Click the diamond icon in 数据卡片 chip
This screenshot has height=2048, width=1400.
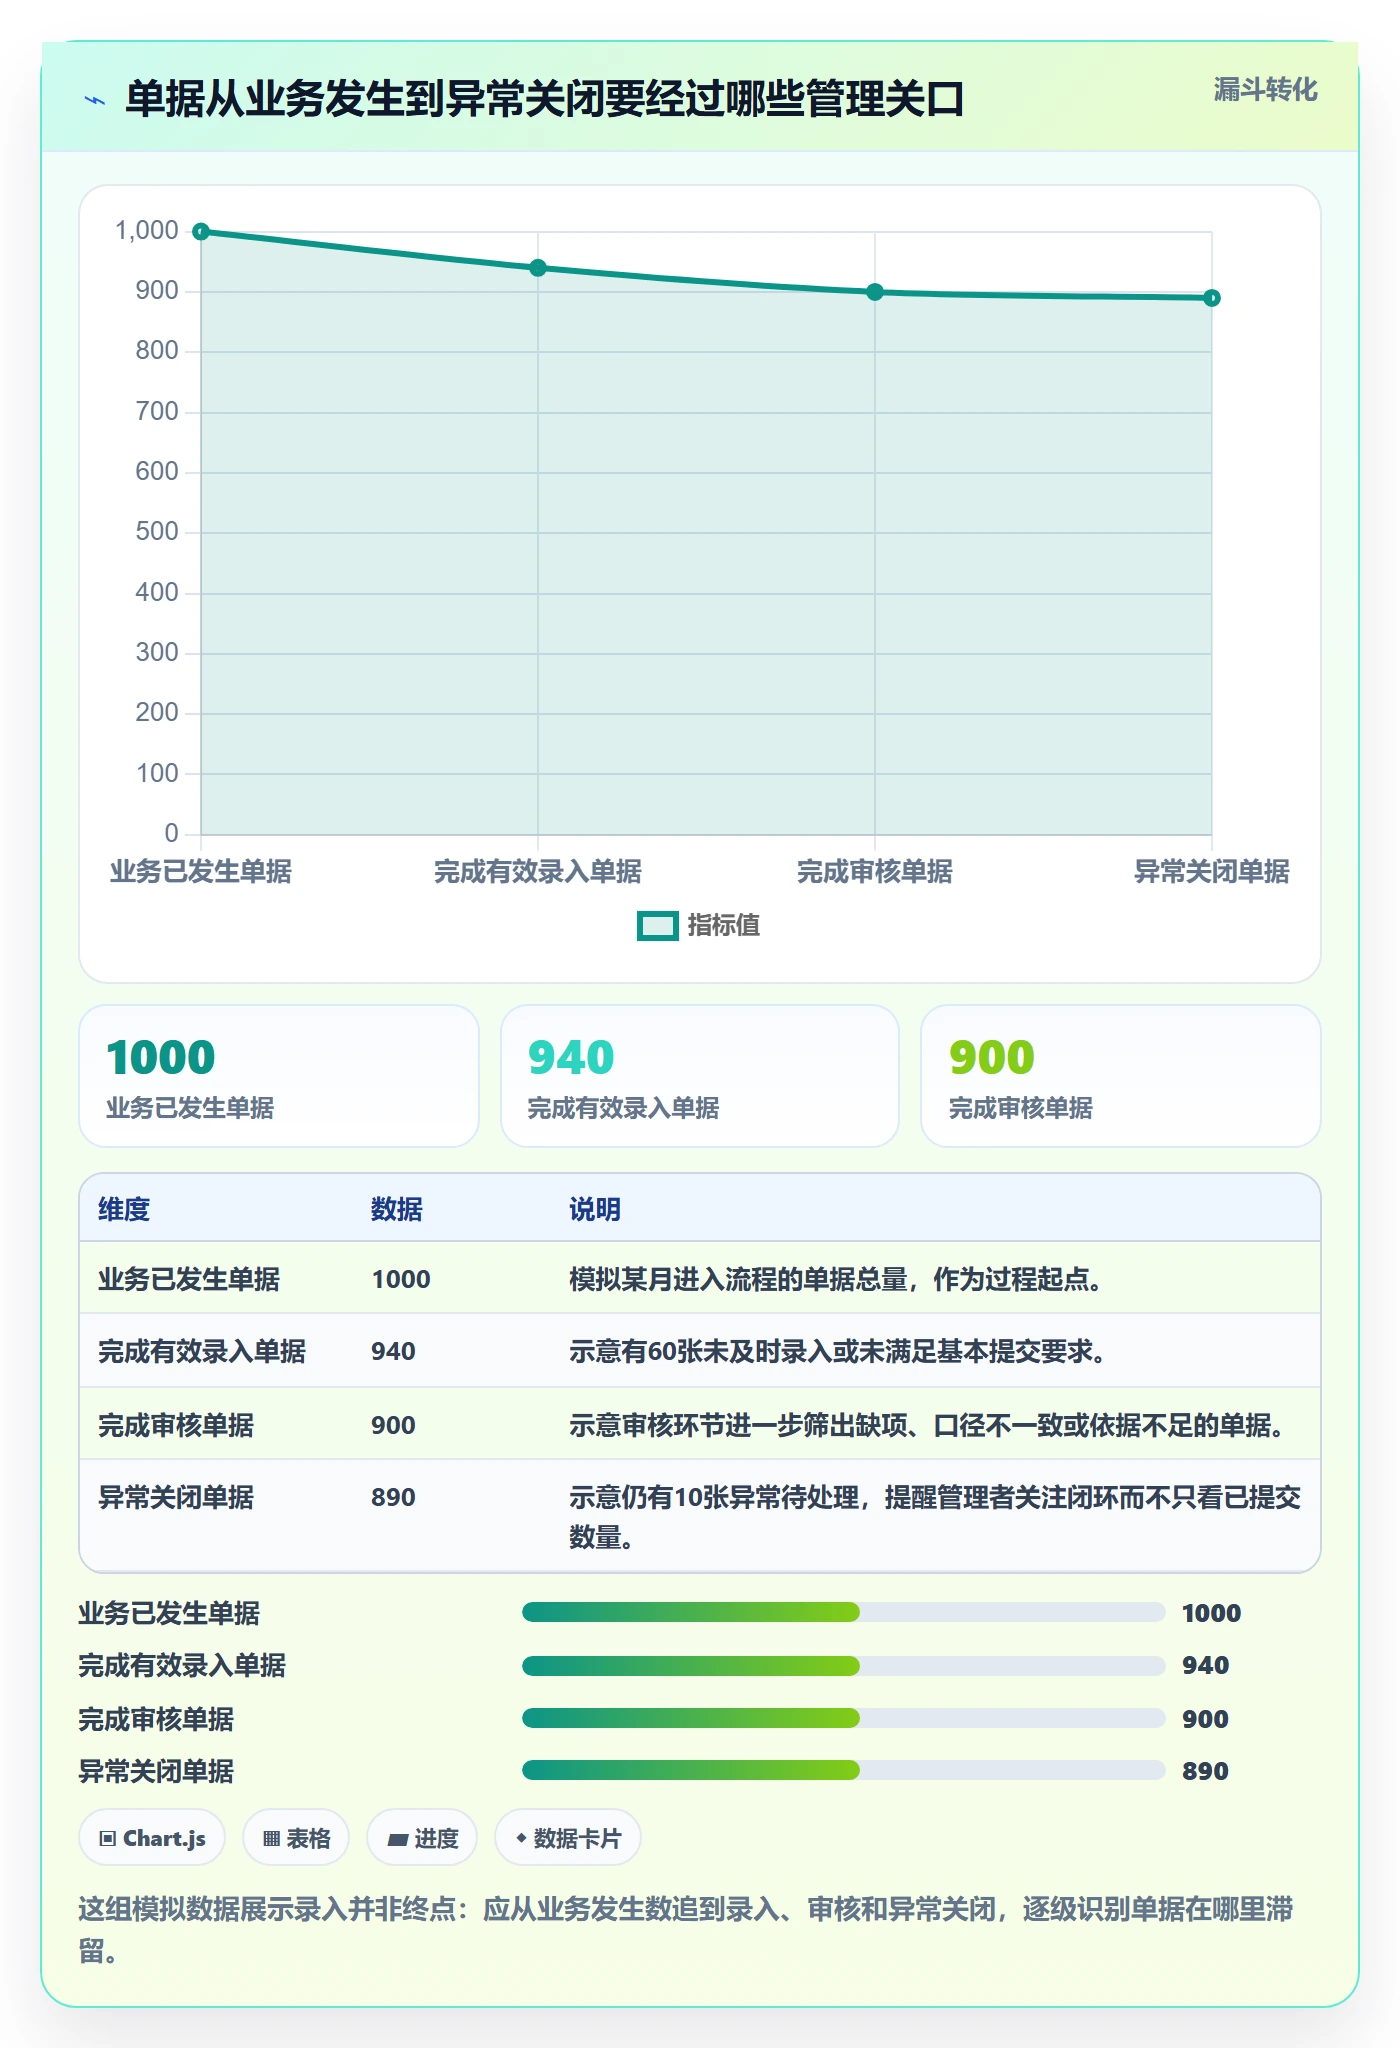coord(521,1837)
